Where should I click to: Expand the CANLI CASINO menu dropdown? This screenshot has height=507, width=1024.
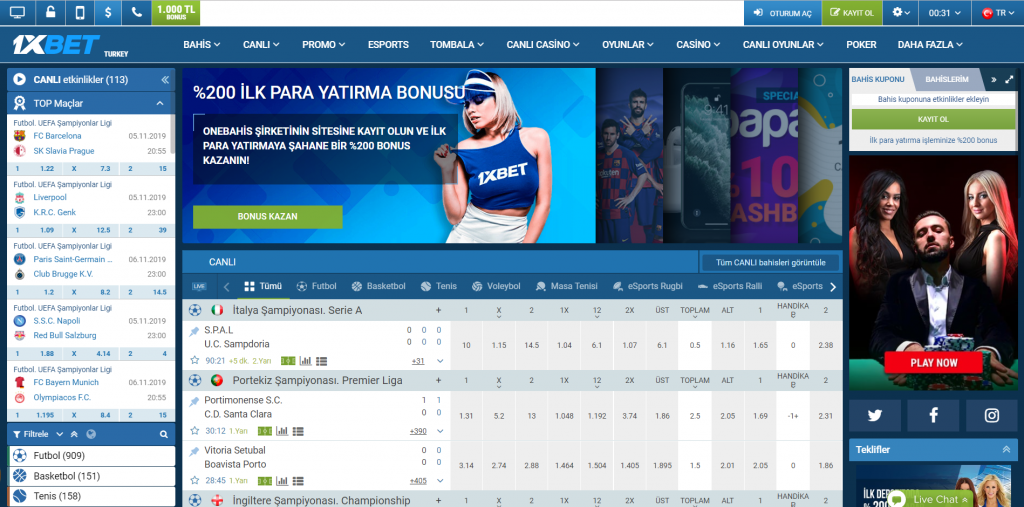pos(543,45)
